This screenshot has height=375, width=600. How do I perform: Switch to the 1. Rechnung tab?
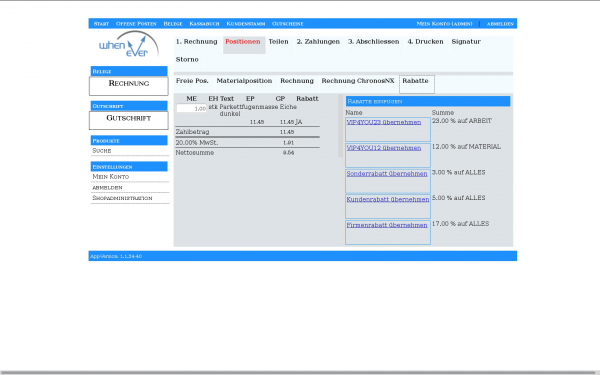(x=197, y=42)
